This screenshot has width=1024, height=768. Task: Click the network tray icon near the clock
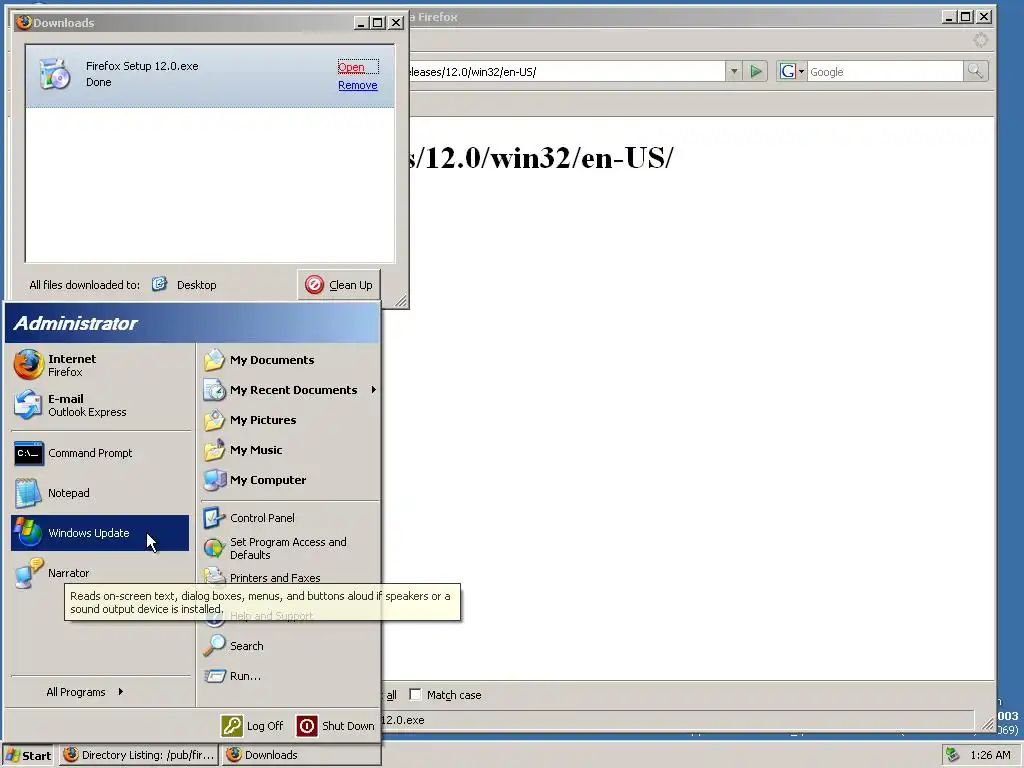coord(952,755)
